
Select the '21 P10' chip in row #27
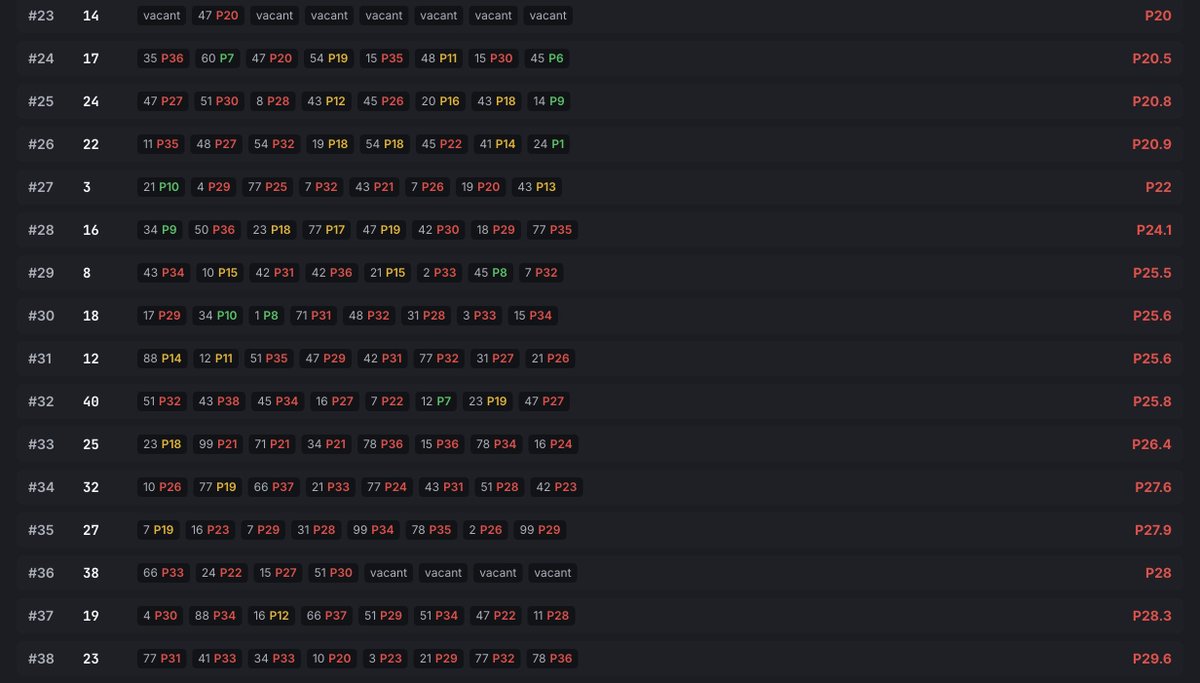(x=161, y=187)
